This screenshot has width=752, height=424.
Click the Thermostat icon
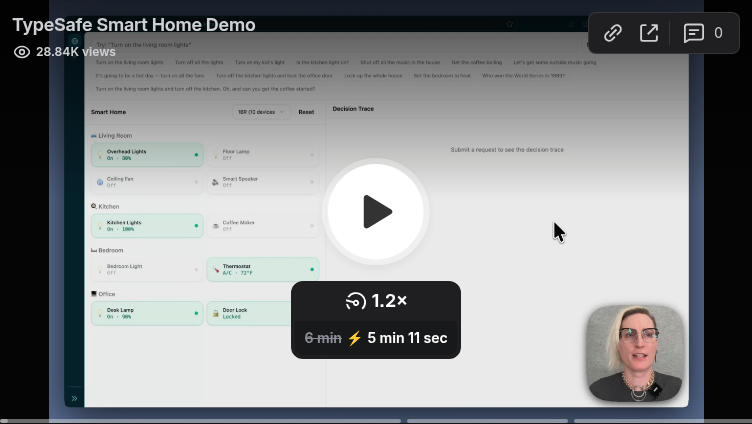coord(215,270)
